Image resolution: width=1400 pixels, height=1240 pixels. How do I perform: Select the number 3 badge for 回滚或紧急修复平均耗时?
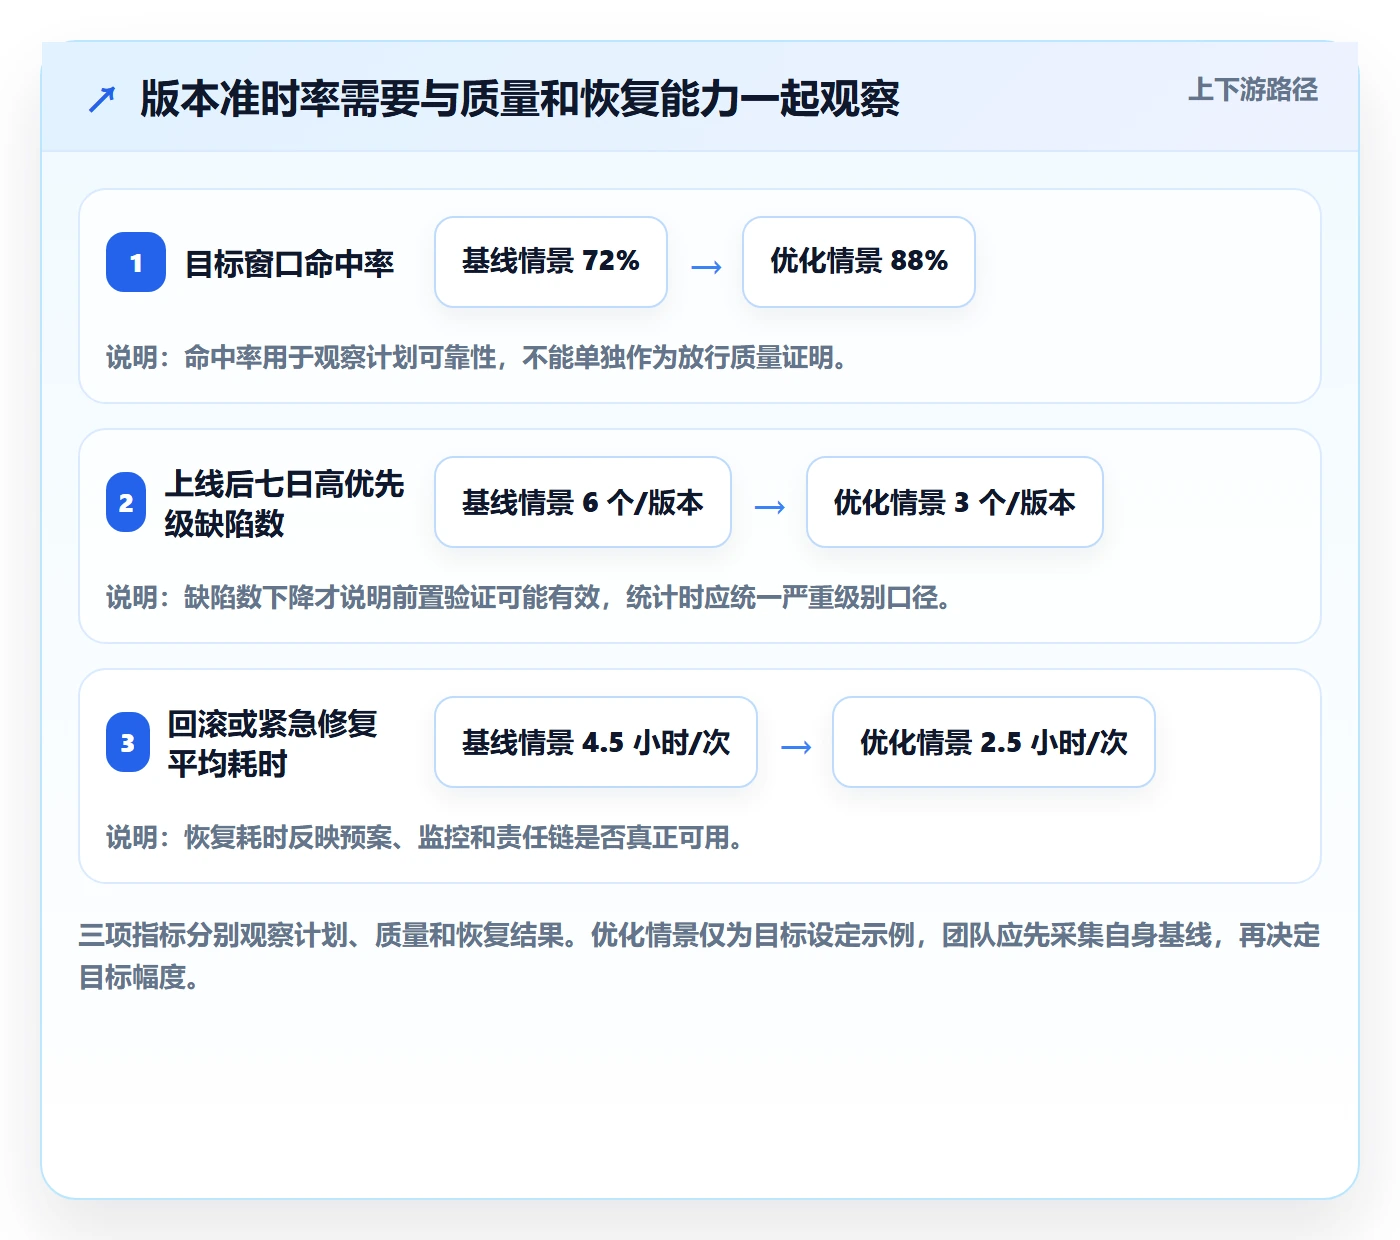127,742
